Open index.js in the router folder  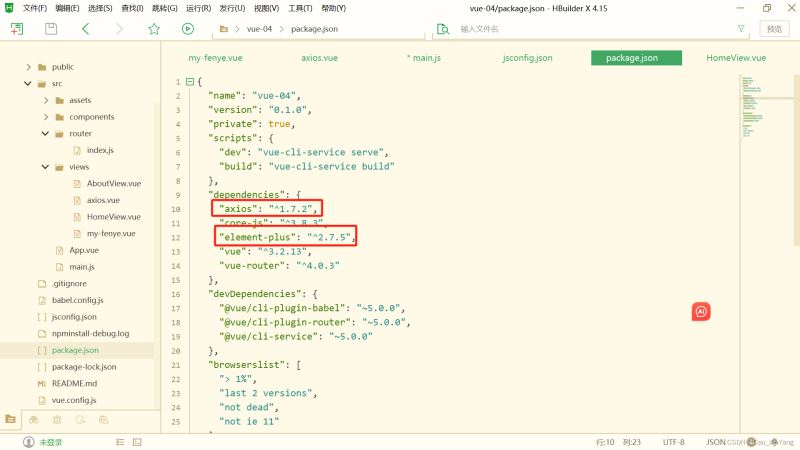click(100, 150)
